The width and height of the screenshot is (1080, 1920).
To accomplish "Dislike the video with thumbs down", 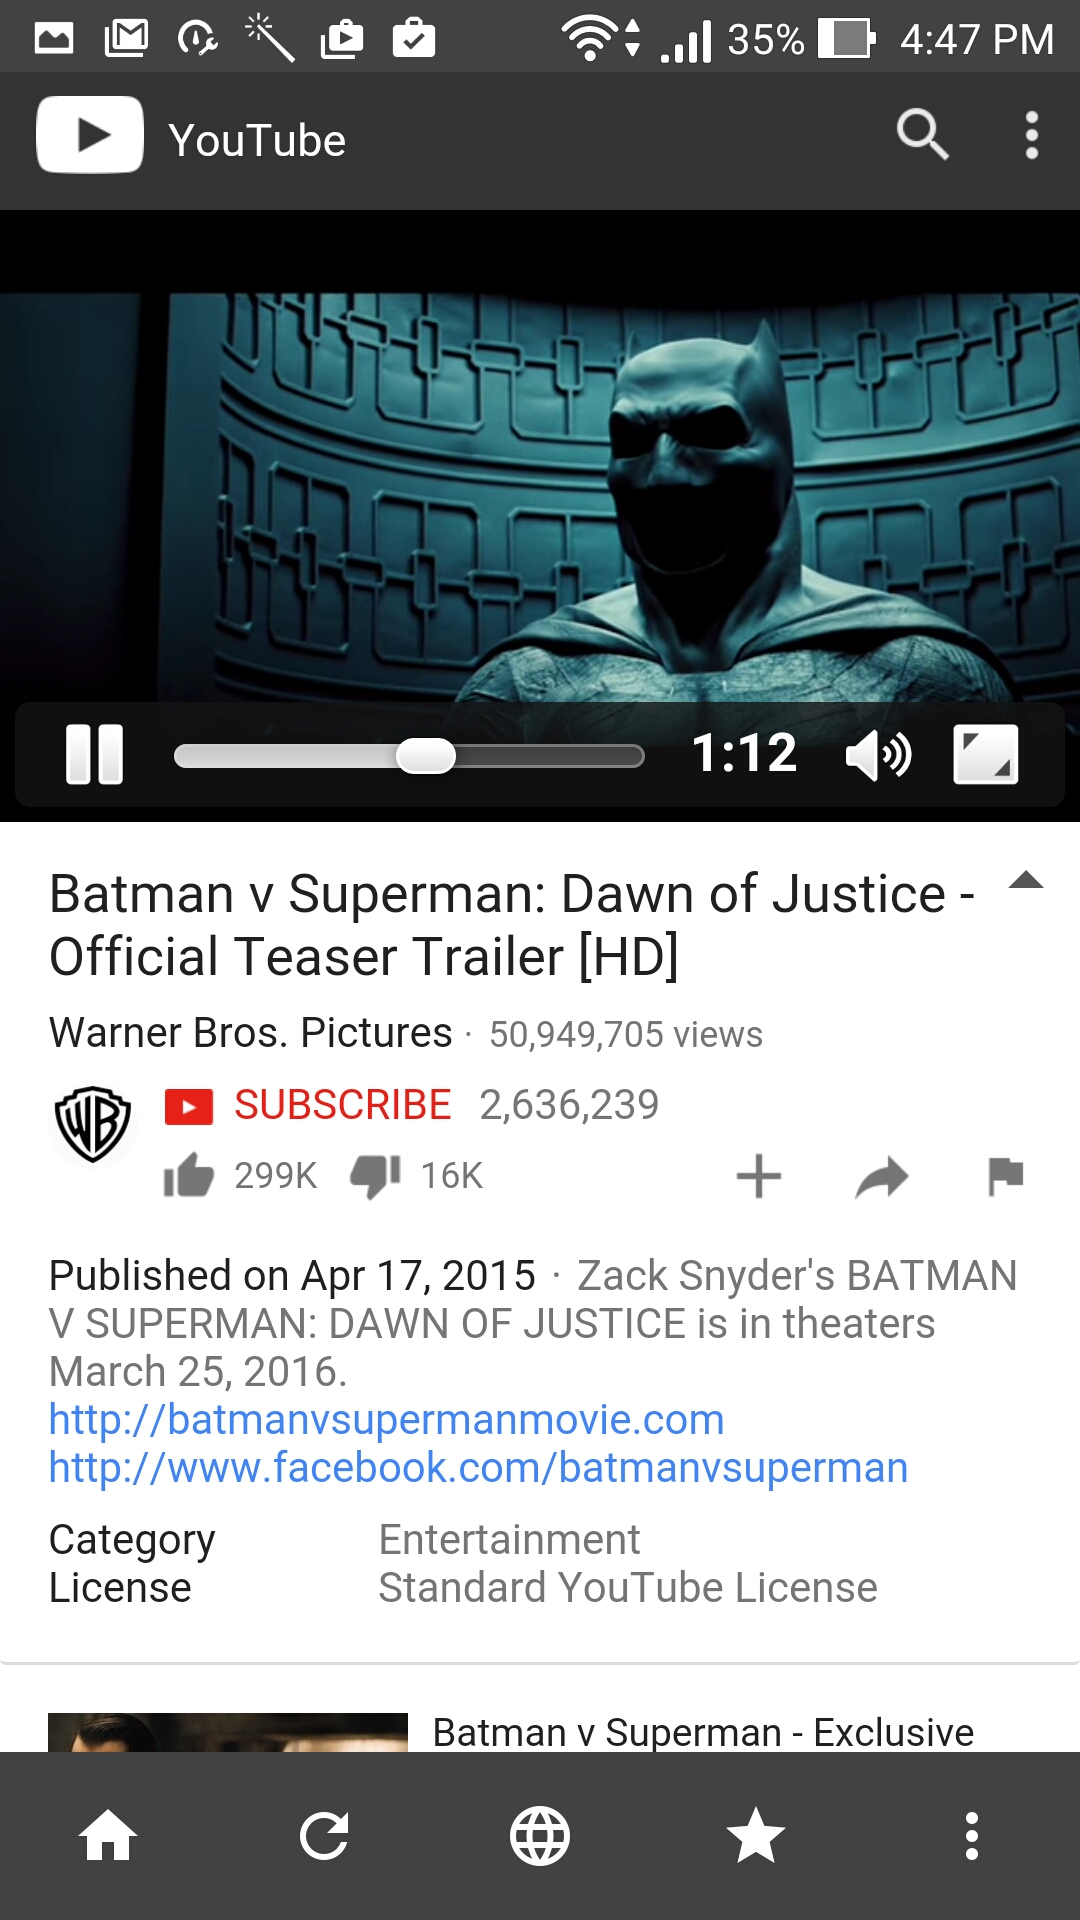I will 375,1176.
